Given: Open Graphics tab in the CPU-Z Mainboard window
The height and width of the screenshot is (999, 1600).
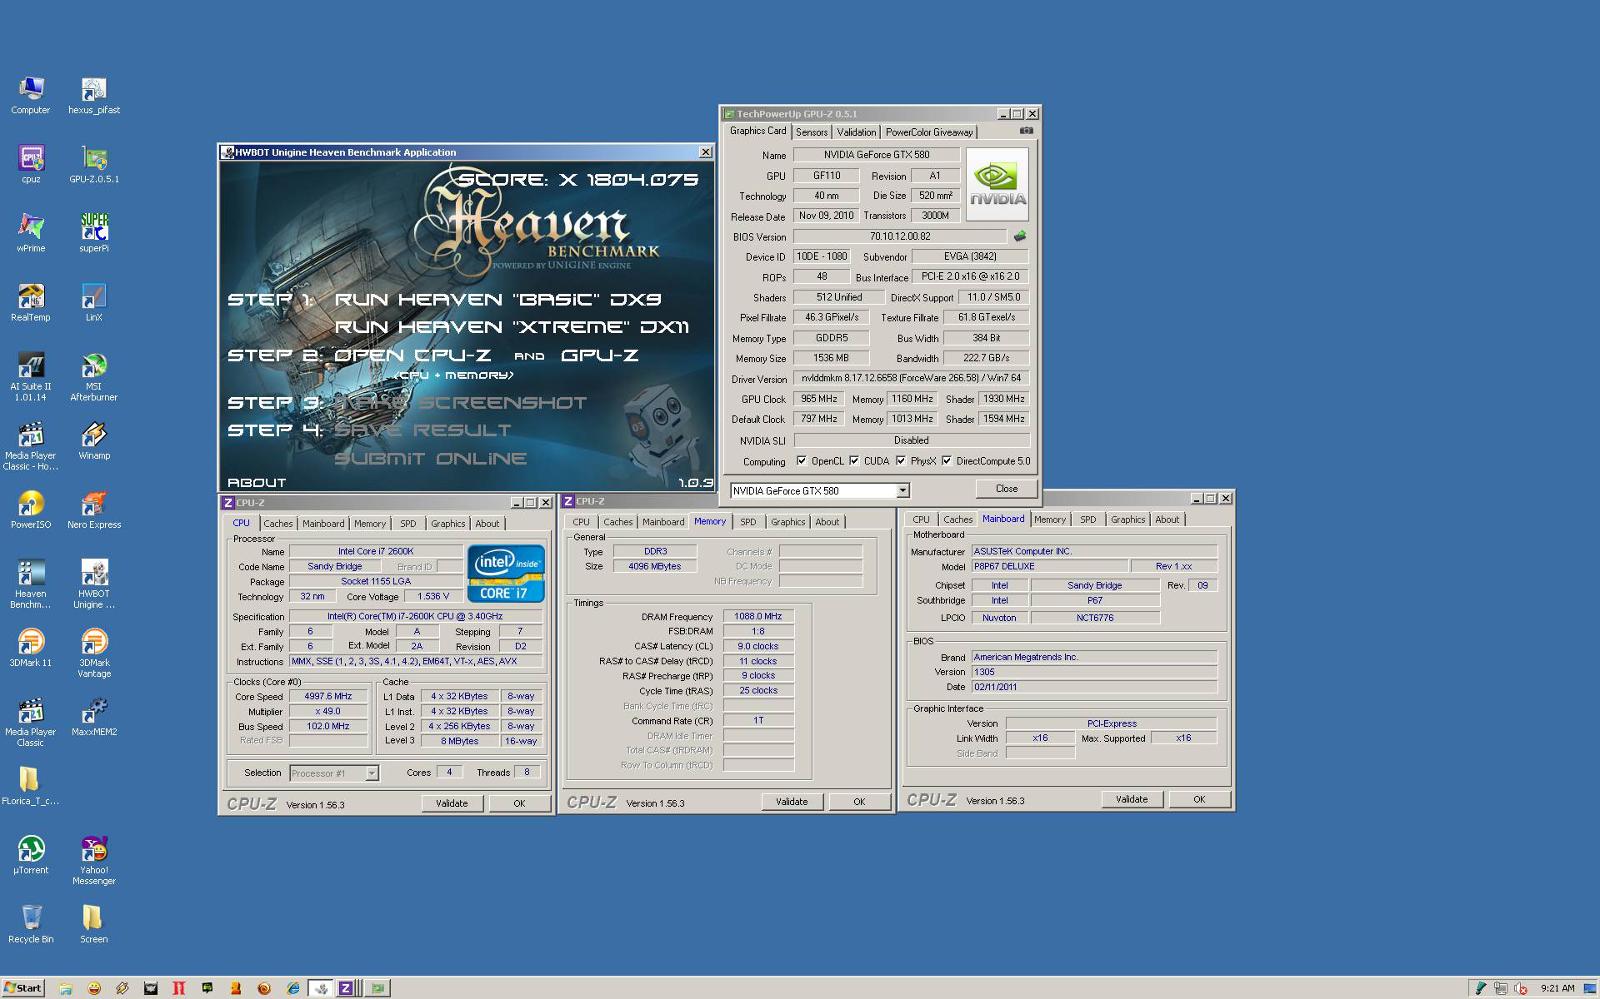Looking at the screenshot, I should (1128, 520).
